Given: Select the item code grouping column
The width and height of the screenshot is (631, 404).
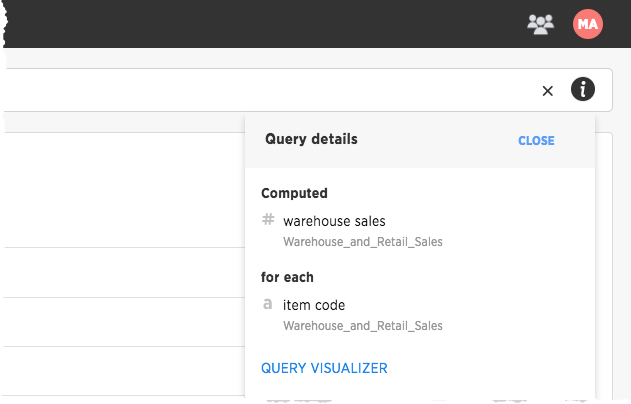Looking at the screenshot, I should pos(314,305).
